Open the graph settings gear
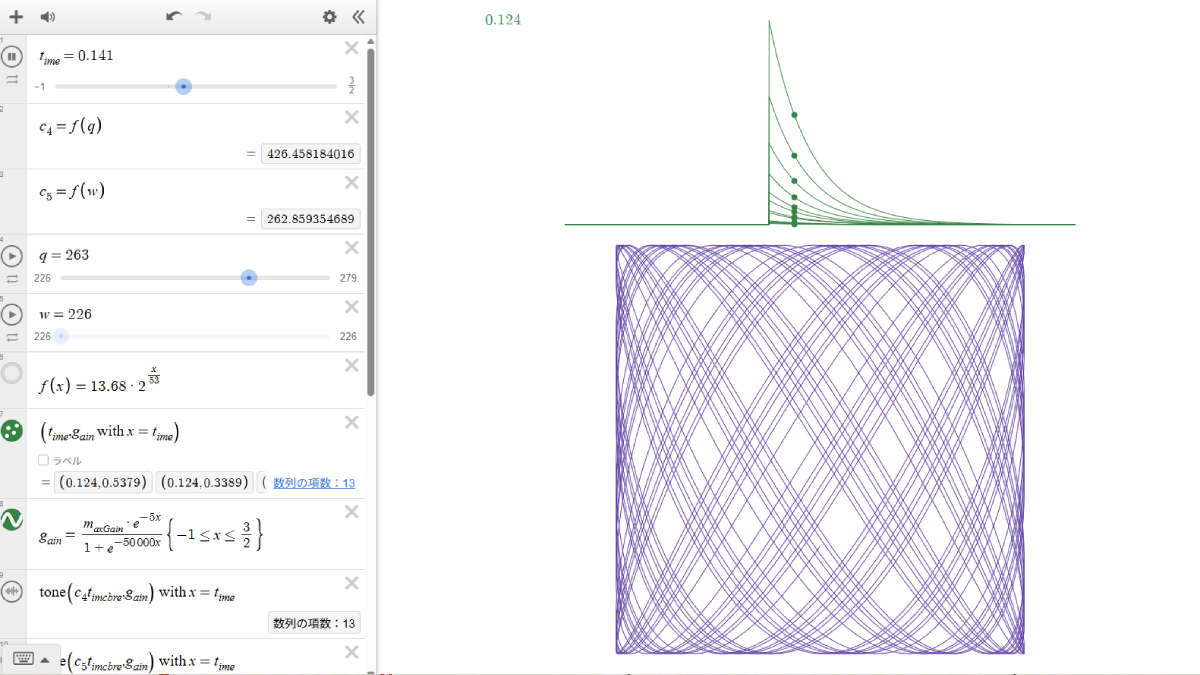This screenshot has height=675, width=1200. click(x=329, y=17)
